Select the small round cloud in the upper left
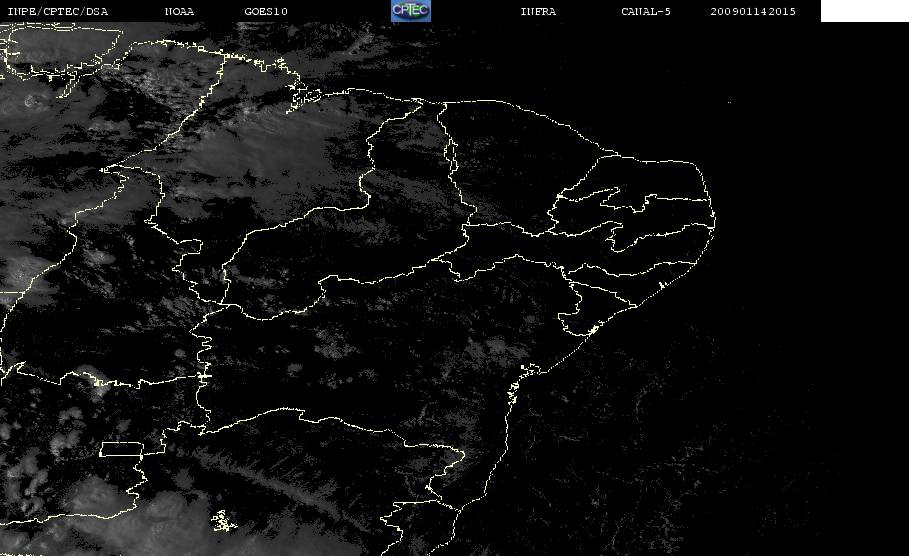Image resolution: width=909 pixels, height=556 pixels. [32, 101]
